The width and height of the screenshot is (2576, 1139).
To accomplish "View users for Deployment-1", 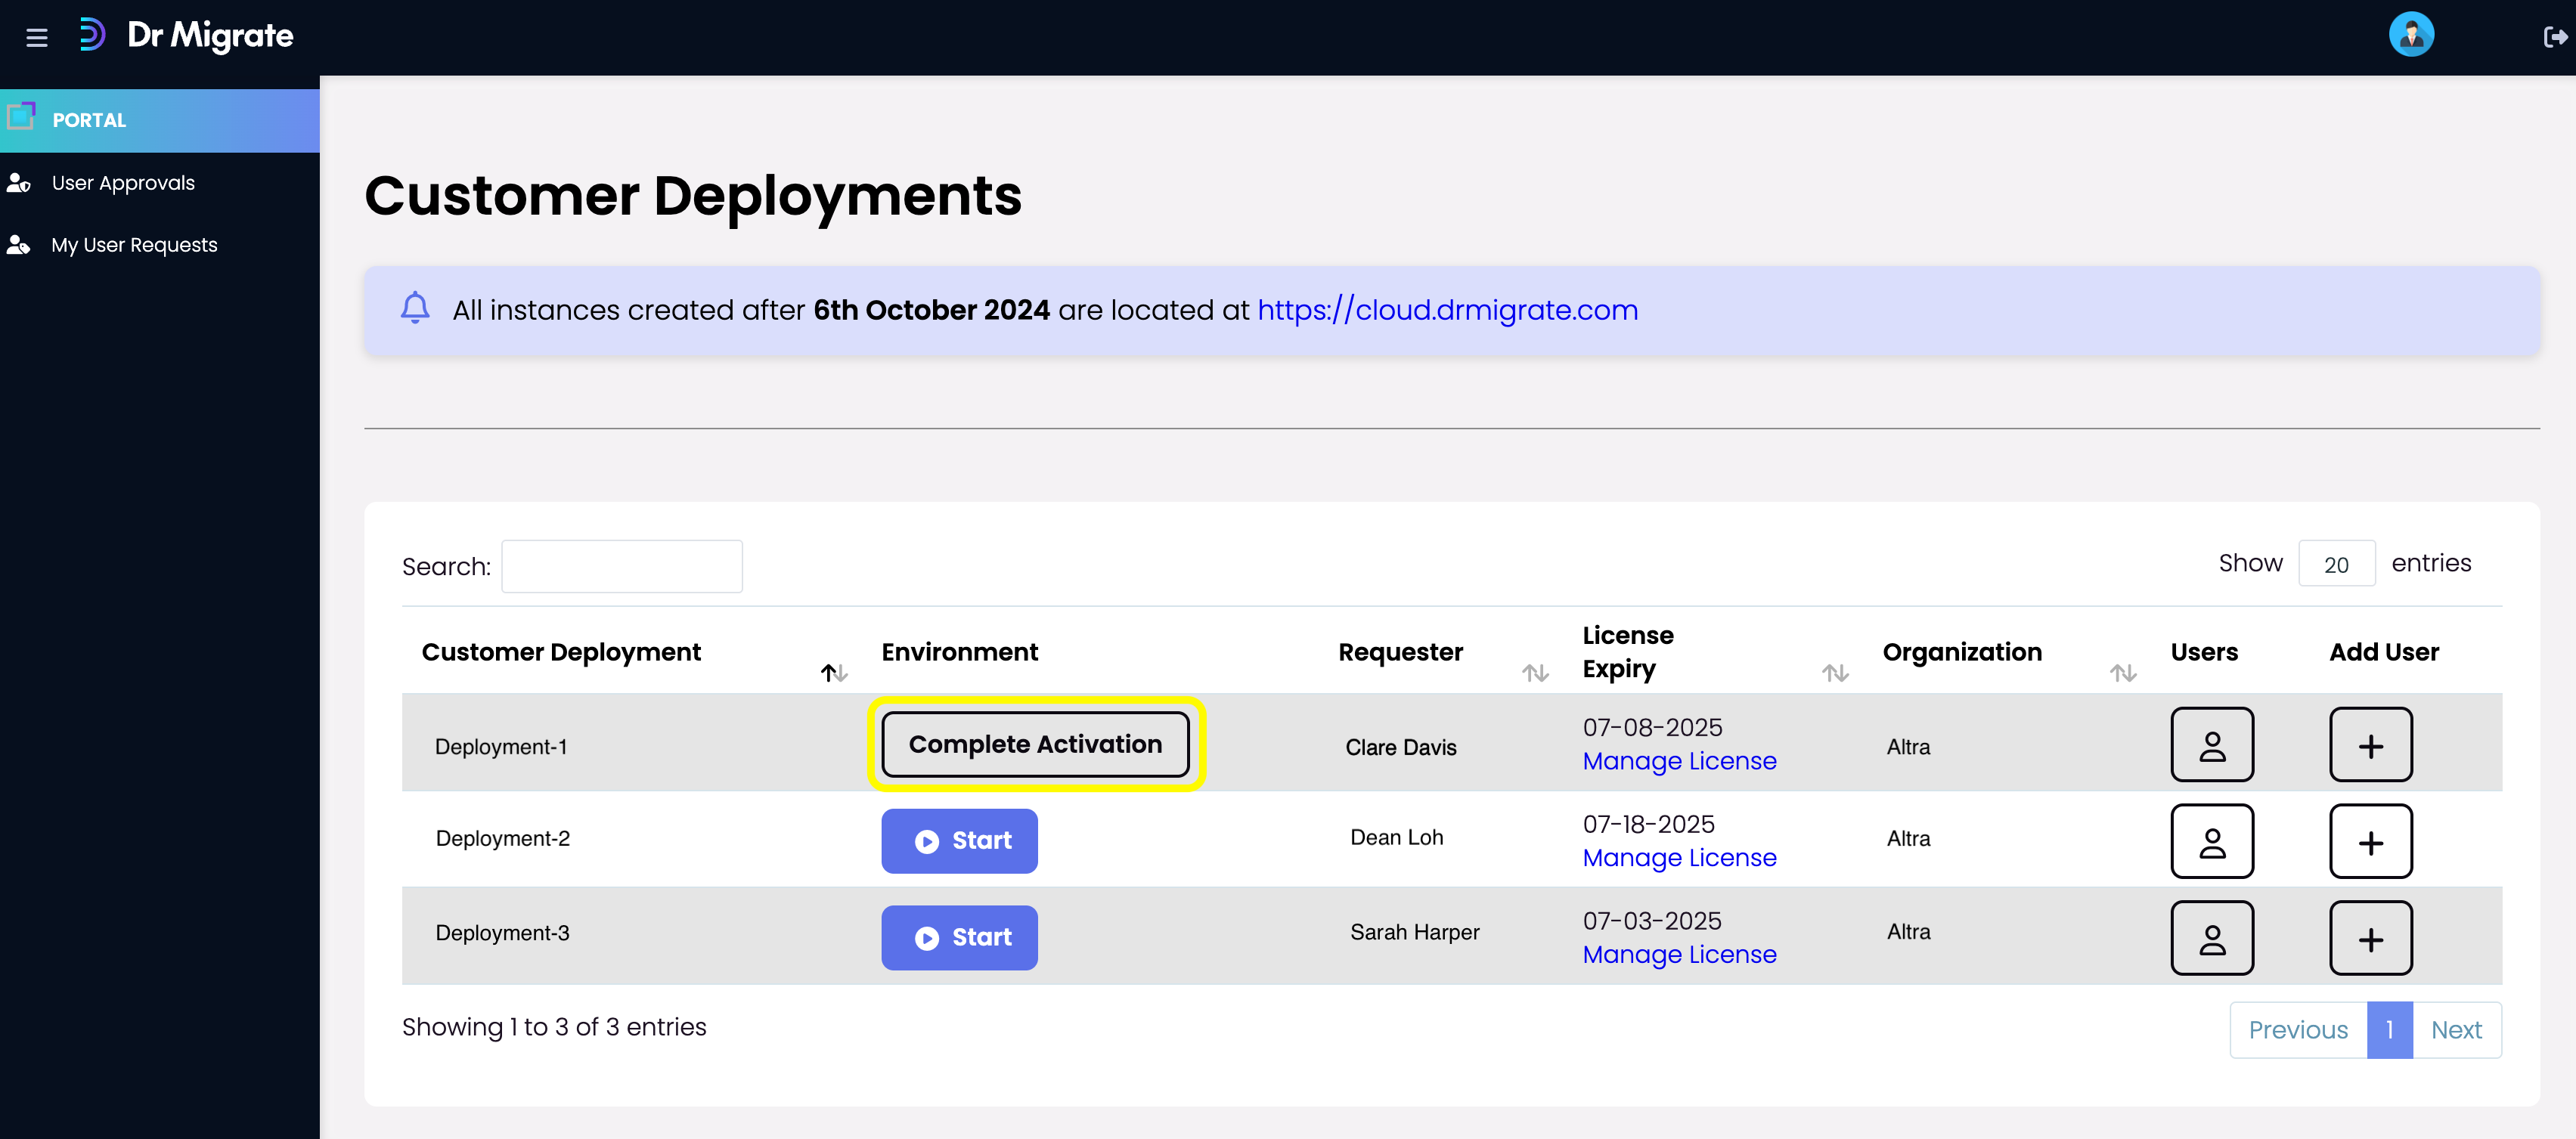I will click(x=2212, y=745).
